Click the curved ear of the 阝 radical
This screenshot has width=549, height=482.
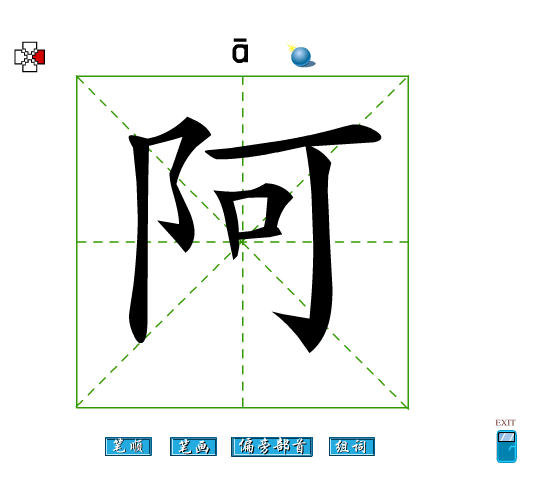click(x=184, y=182)
